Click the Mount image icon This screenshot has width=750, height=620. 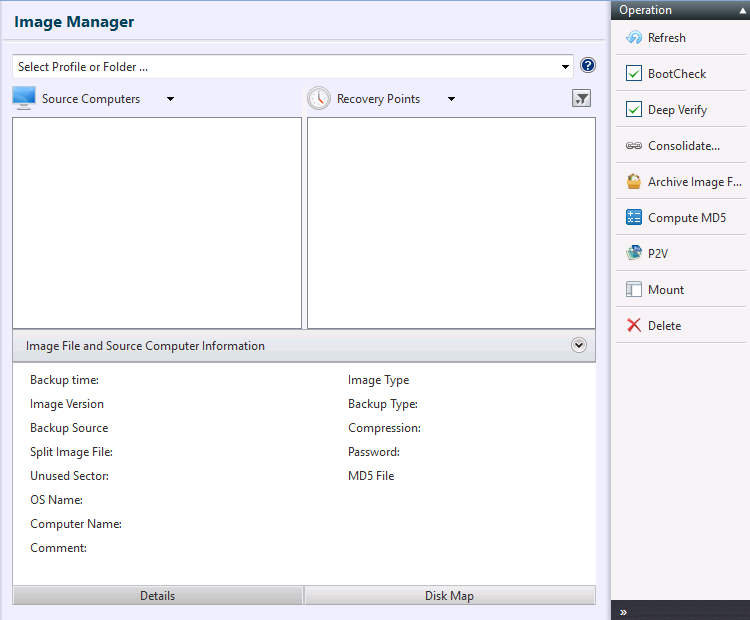pos(633,290)
